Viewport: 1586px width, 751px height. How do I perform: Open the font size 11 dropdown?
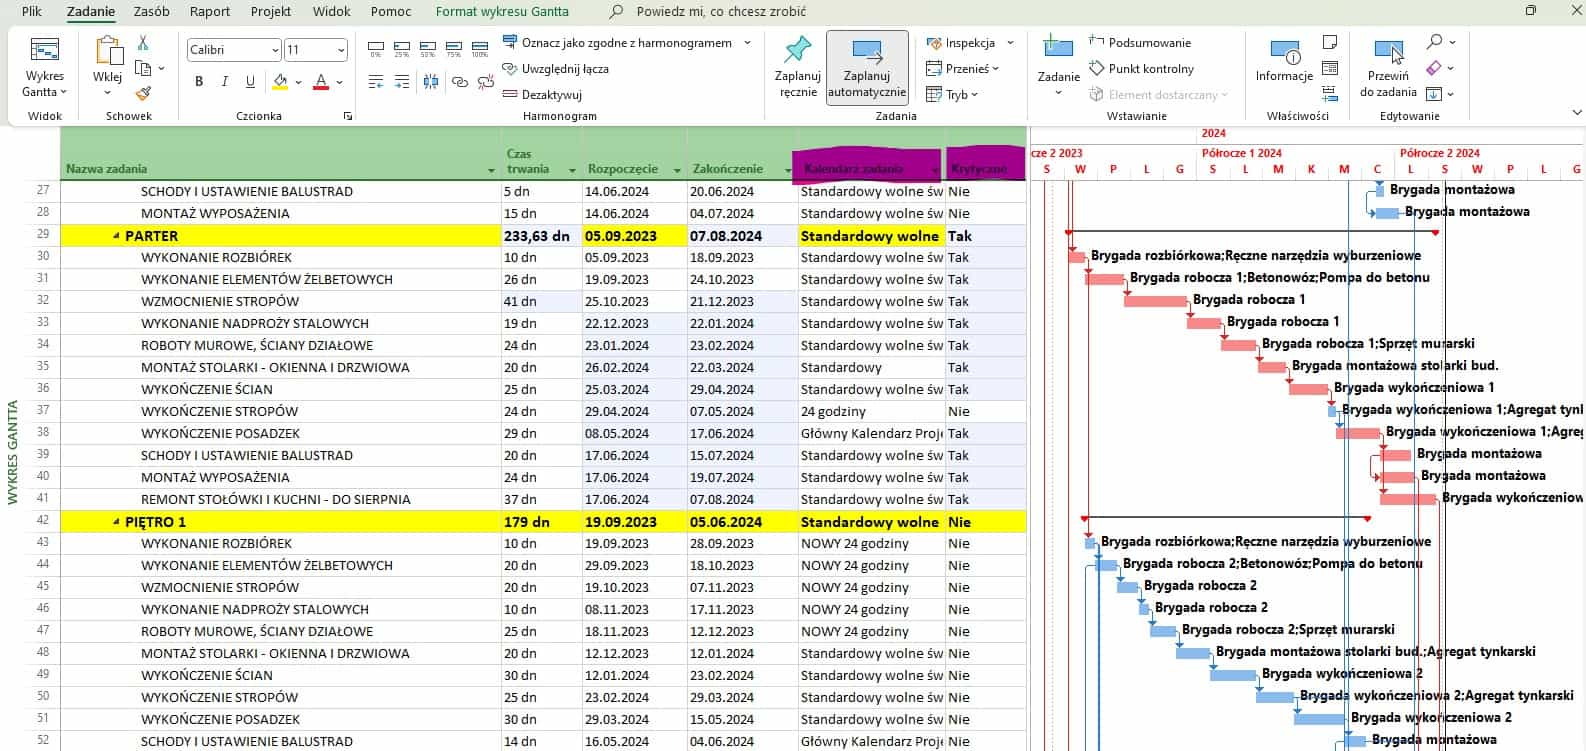click(341, 50)
